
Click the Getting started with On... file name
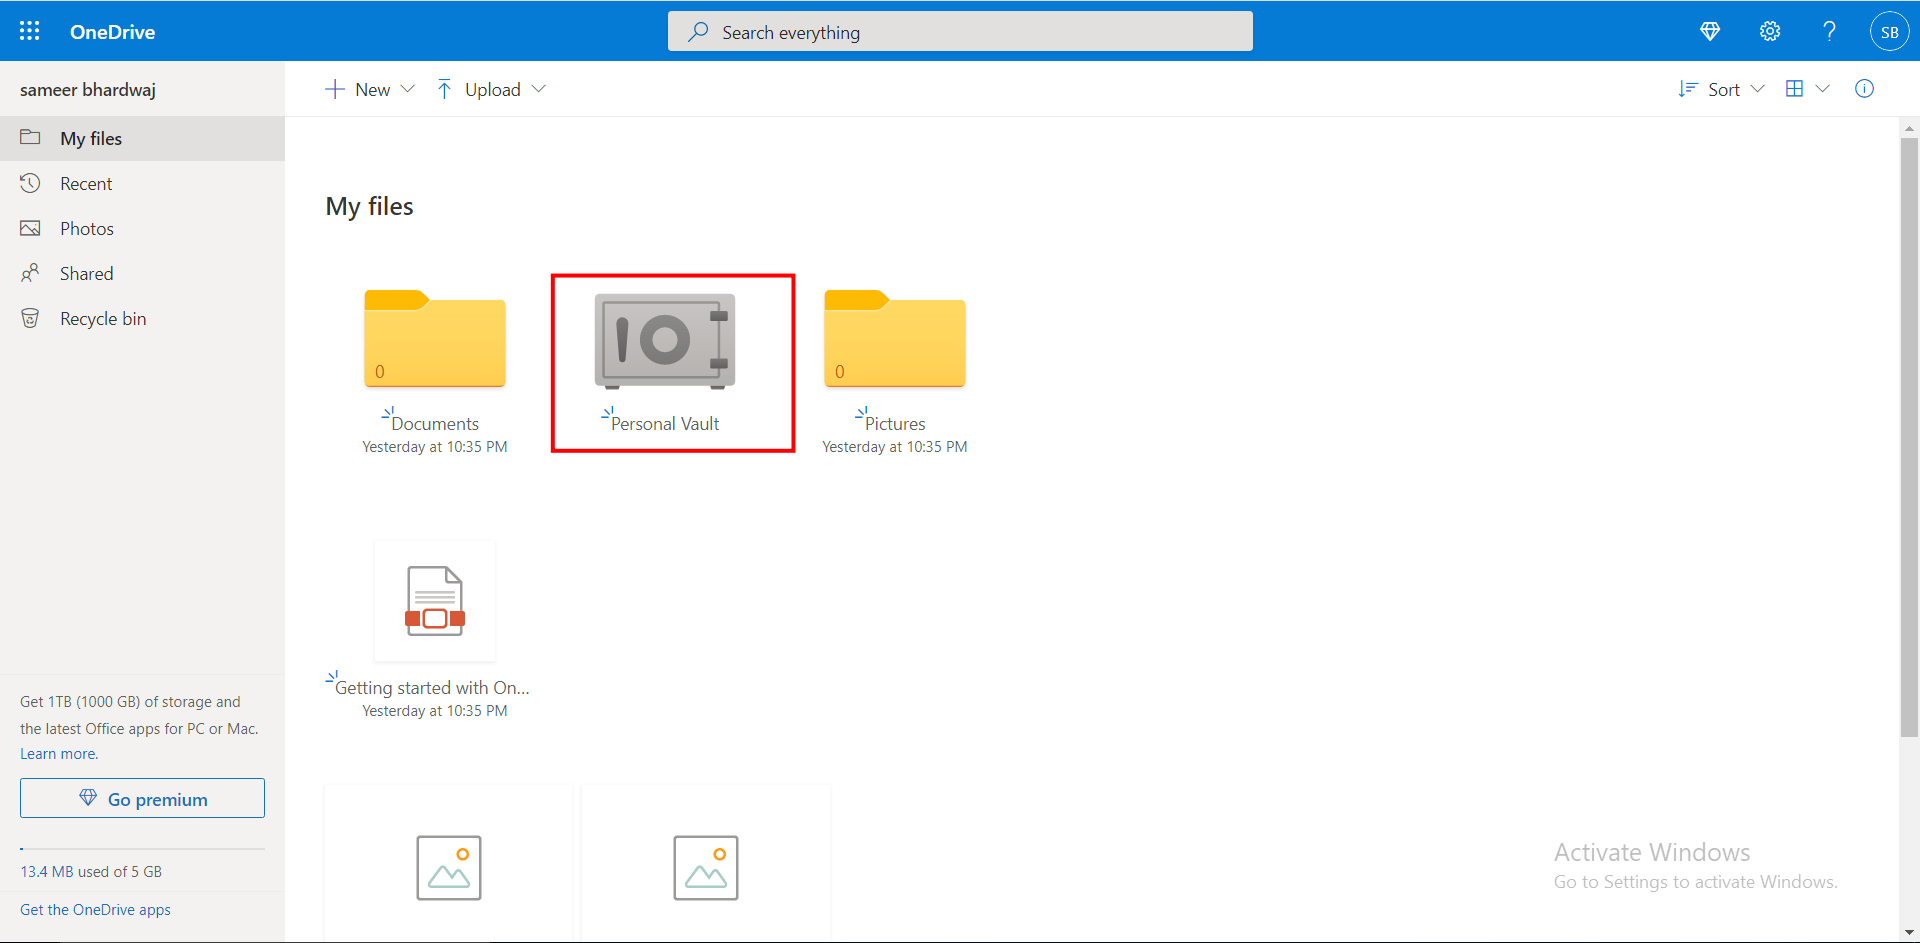[x=432, y=687]
